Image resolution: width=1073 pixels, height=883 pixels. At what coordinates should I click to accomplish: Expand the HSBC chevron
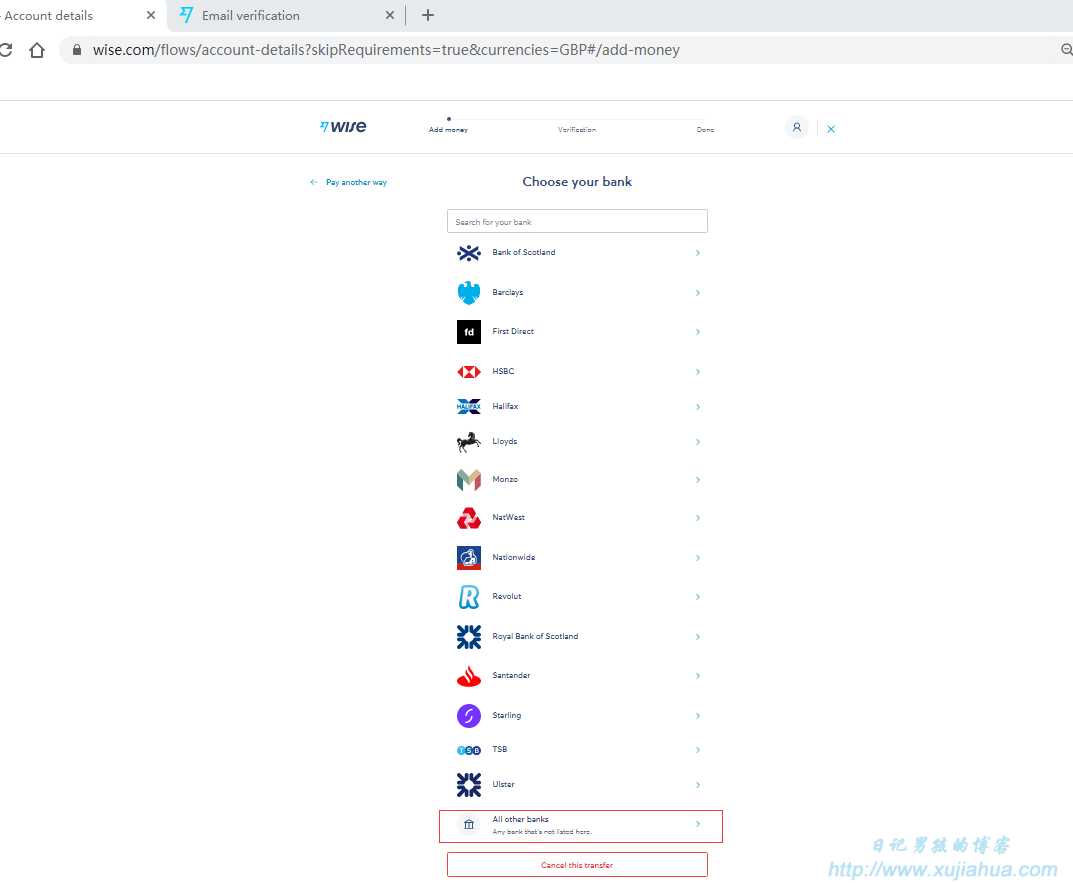[698, 372]
